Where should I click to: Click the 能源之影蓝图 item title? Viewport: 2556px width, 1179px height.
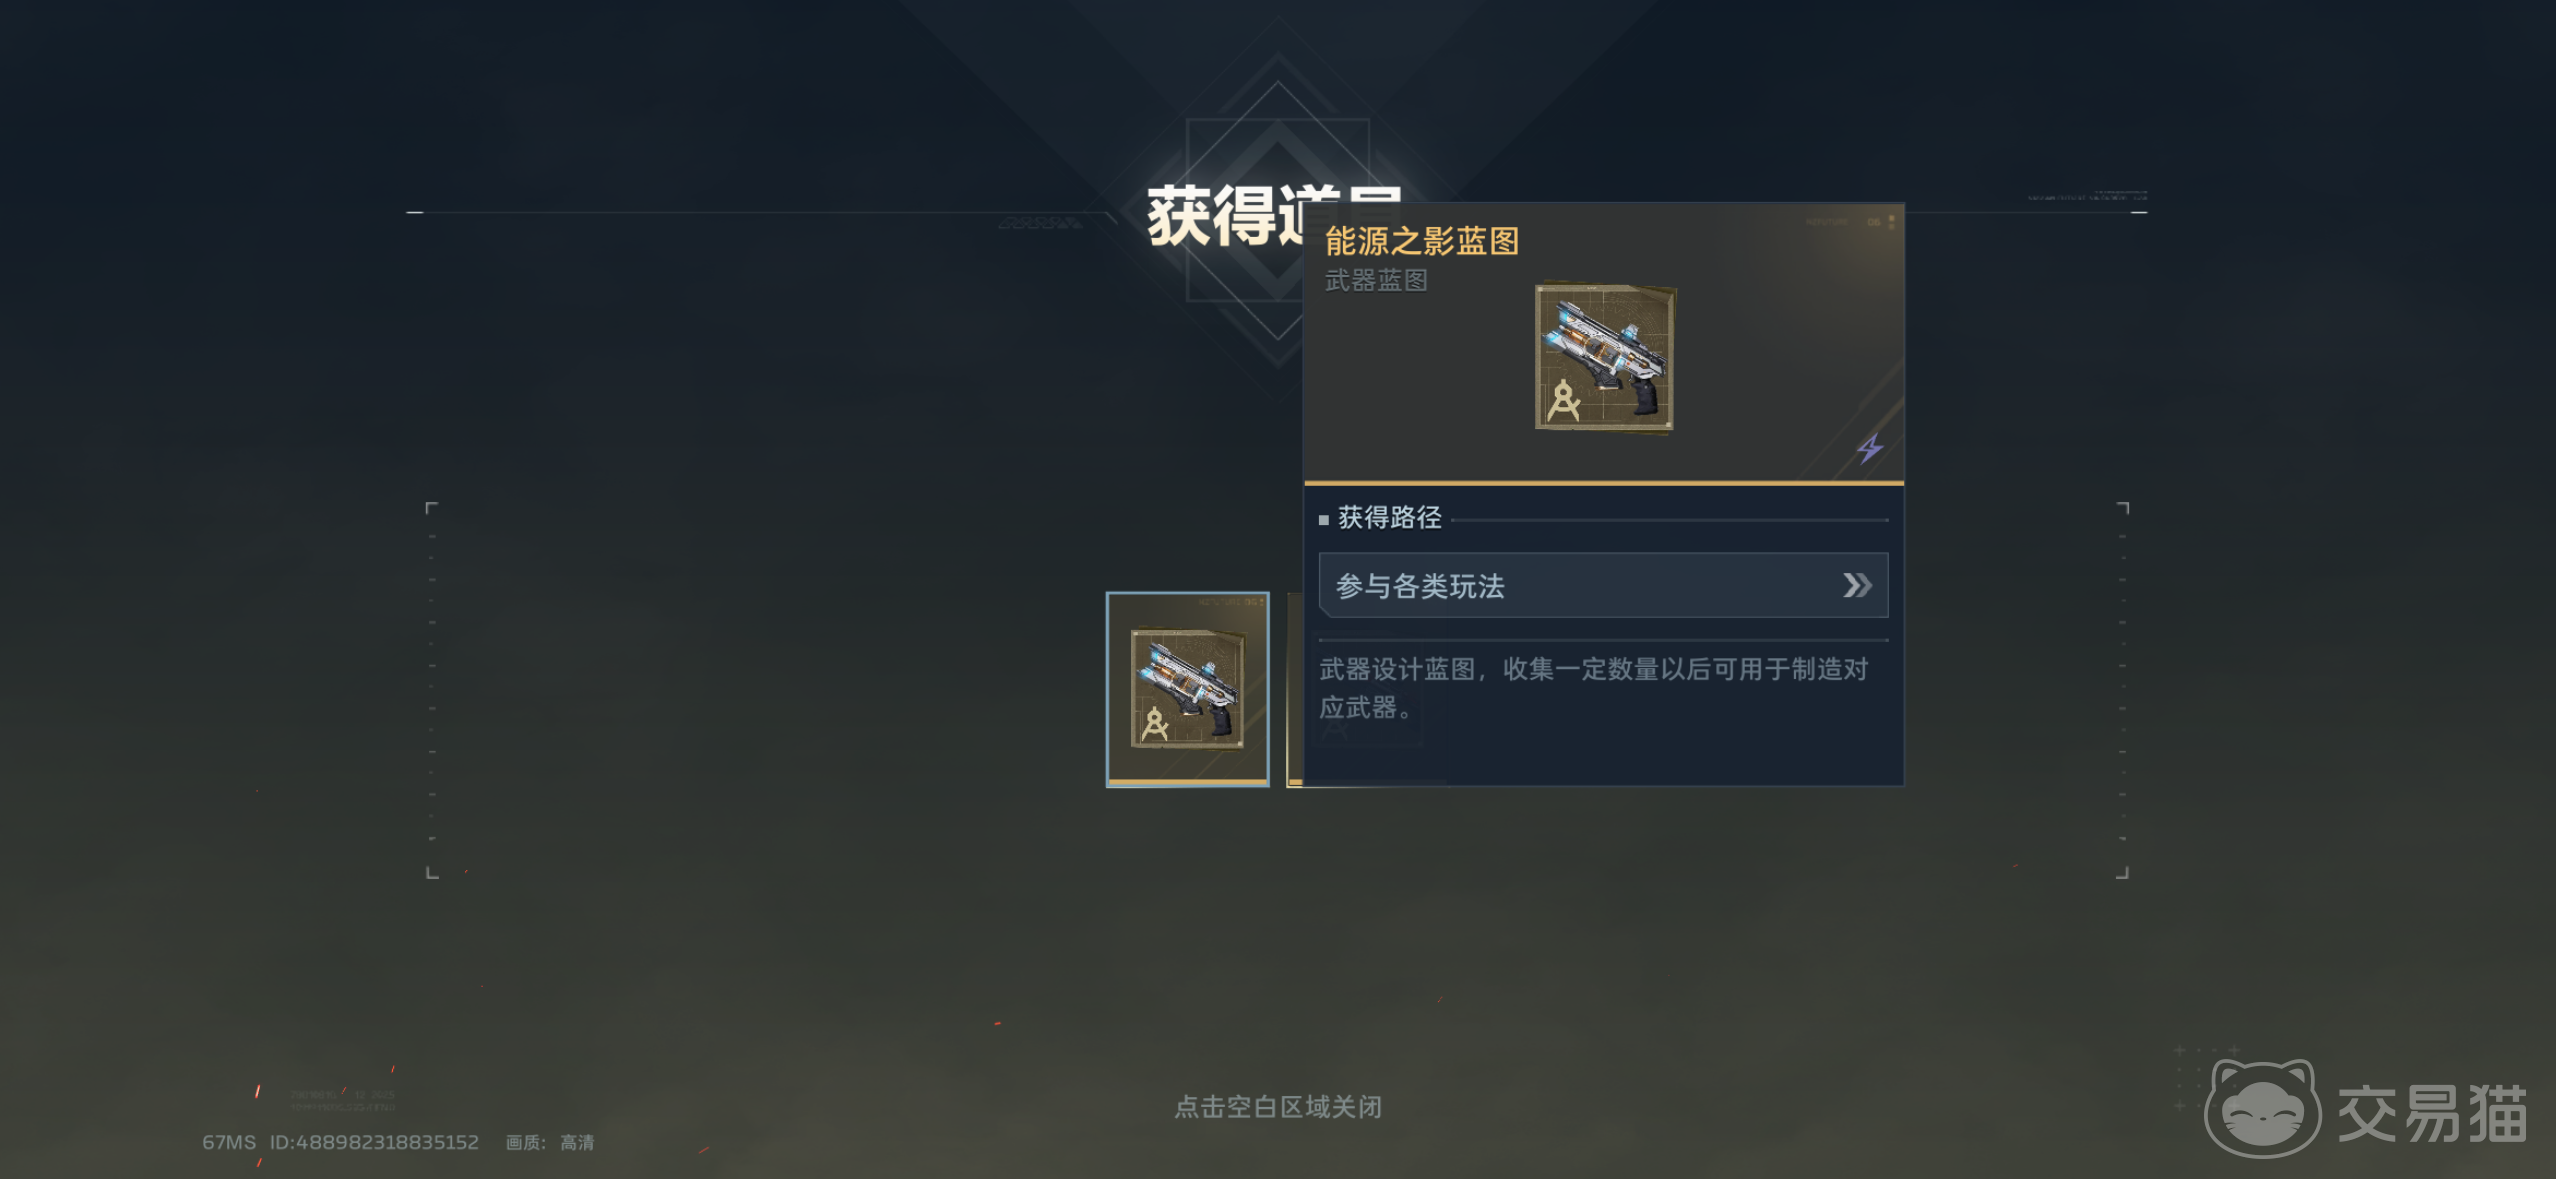1421,241
